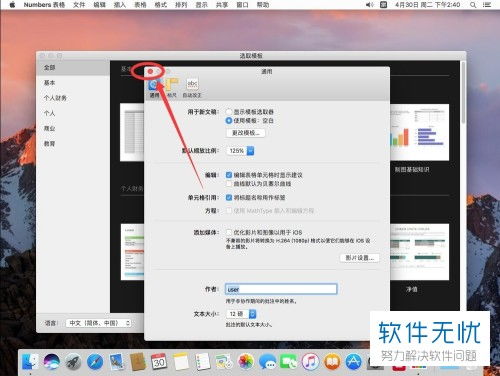The width and height of the screenshot is (500, 376).
Task: Open the 12 磅 text size dropdown
Action: click(x=241, y=314)
